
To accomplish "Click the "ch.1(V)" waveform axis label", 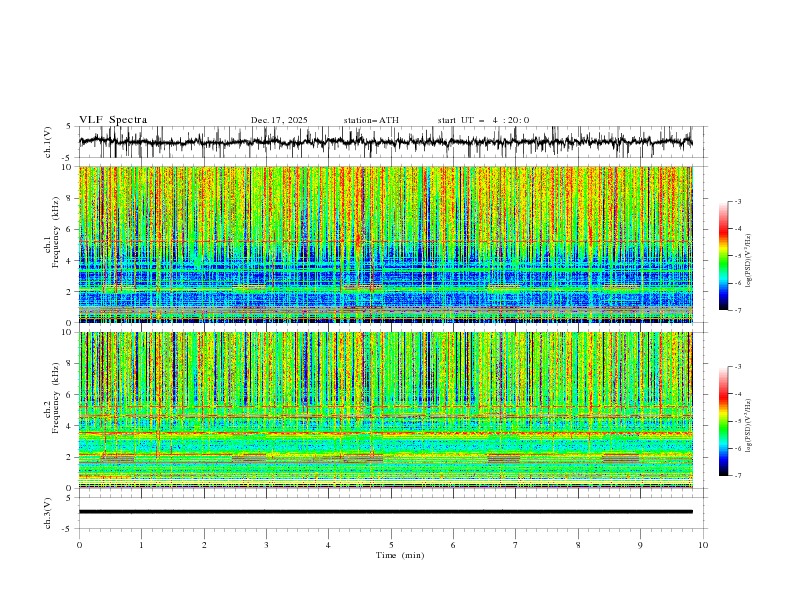I will [x=48, y=142].
